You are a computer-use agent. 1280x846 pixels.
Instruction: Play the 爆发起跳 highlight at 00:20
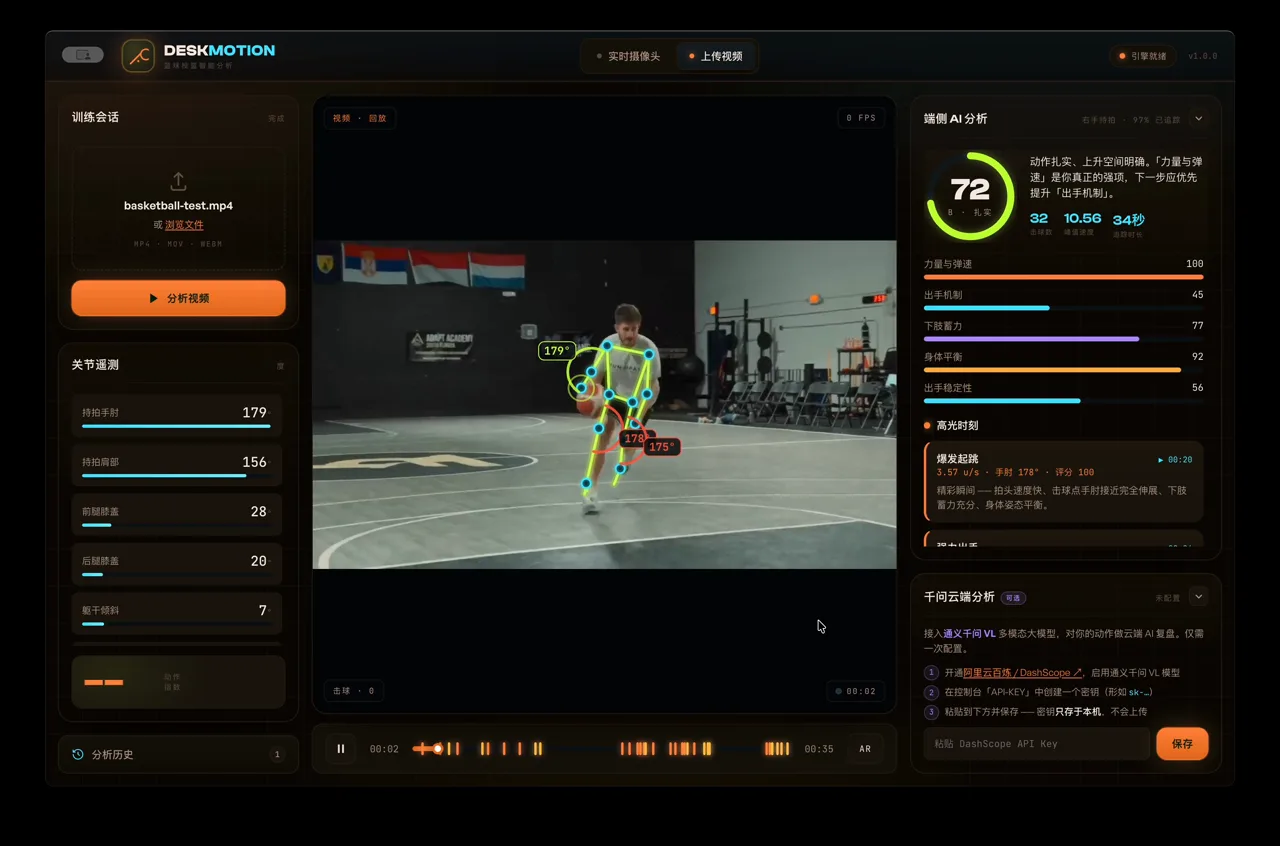coord(1175,460)
